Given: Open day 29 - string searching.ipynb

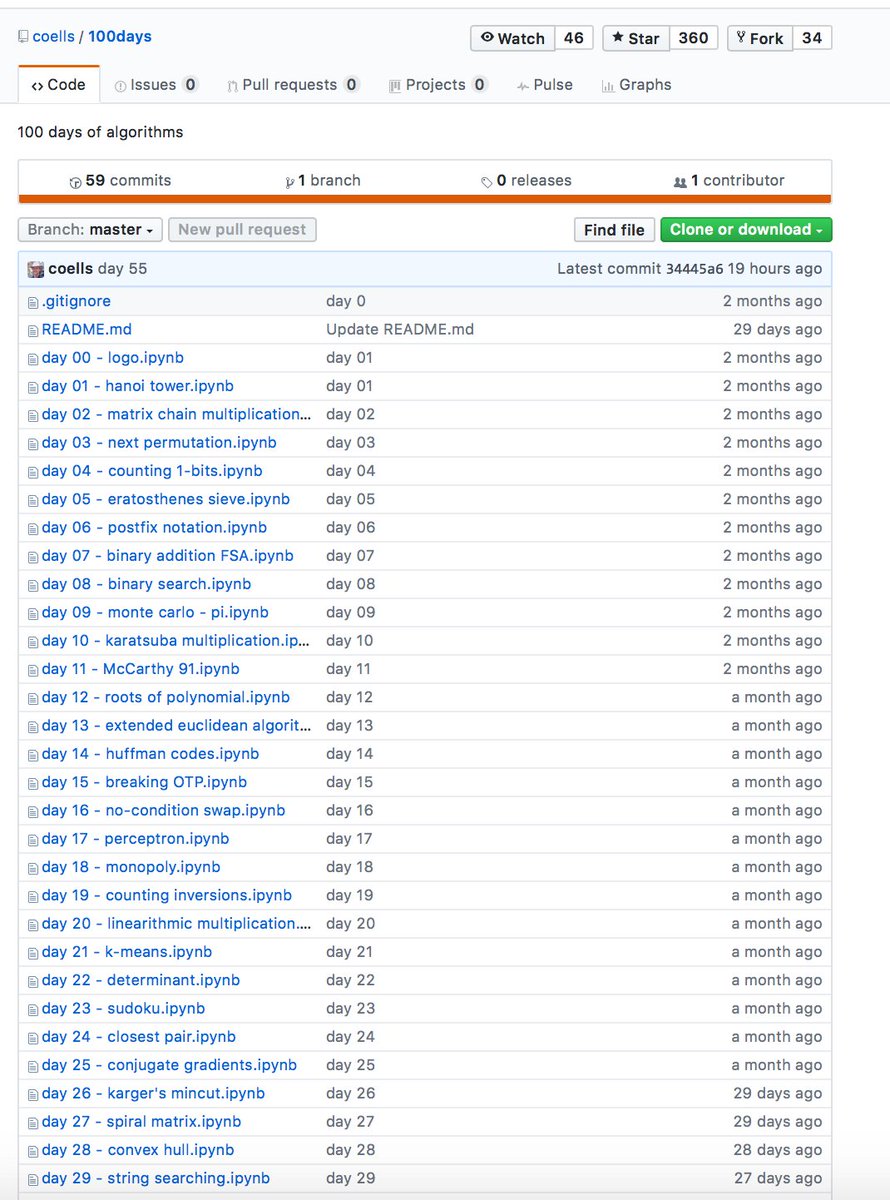Looking at the screenshot, I should click(x=156, y=1178).
